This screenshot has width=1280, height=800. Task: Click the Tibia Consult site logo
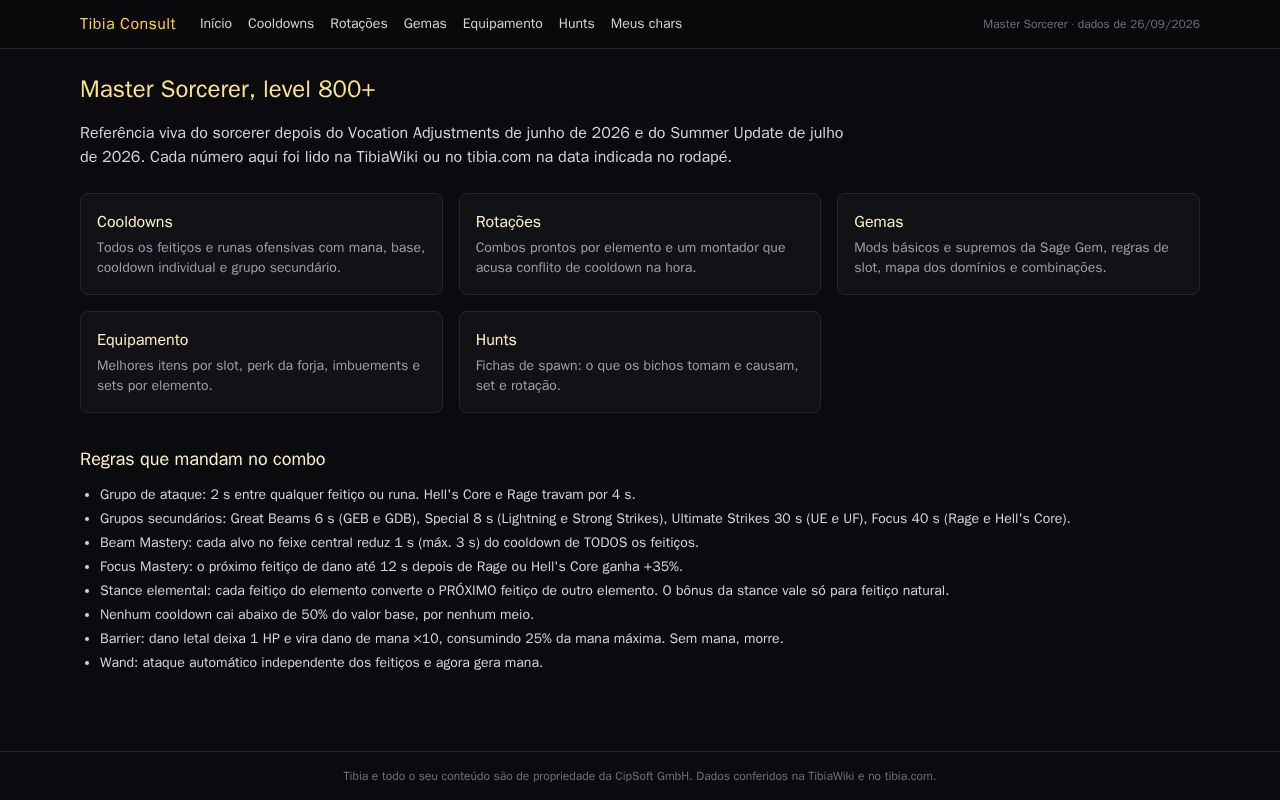pyautogui.click(x=128, y=24)
